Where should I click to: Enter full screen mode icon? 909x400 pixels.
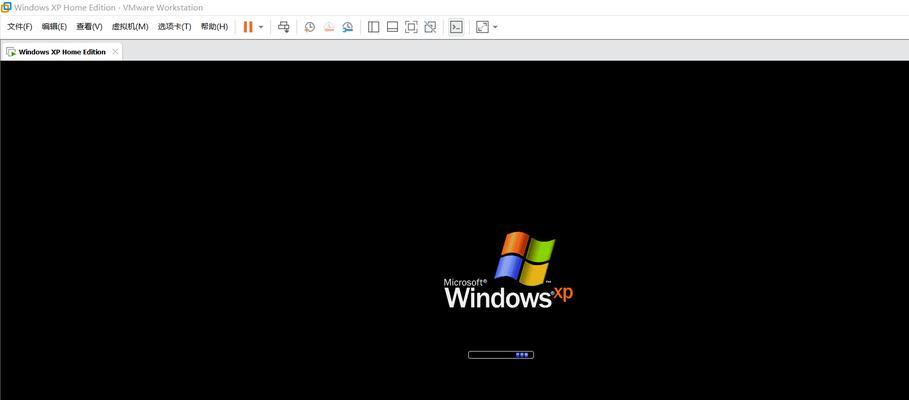click(411, 27)
